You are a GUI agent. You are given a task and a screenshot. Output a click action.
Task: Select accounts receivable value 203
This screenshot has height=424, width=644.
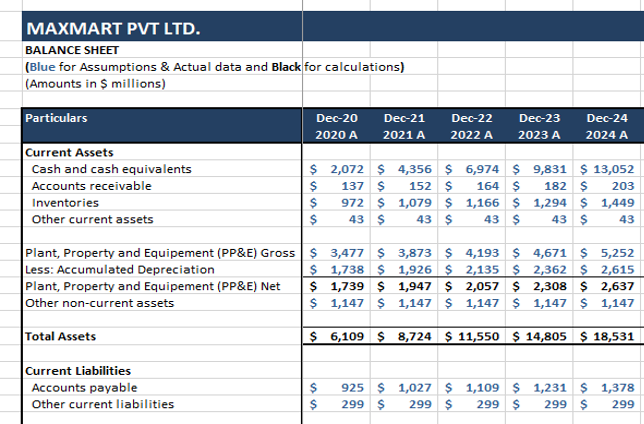point(623,186)
